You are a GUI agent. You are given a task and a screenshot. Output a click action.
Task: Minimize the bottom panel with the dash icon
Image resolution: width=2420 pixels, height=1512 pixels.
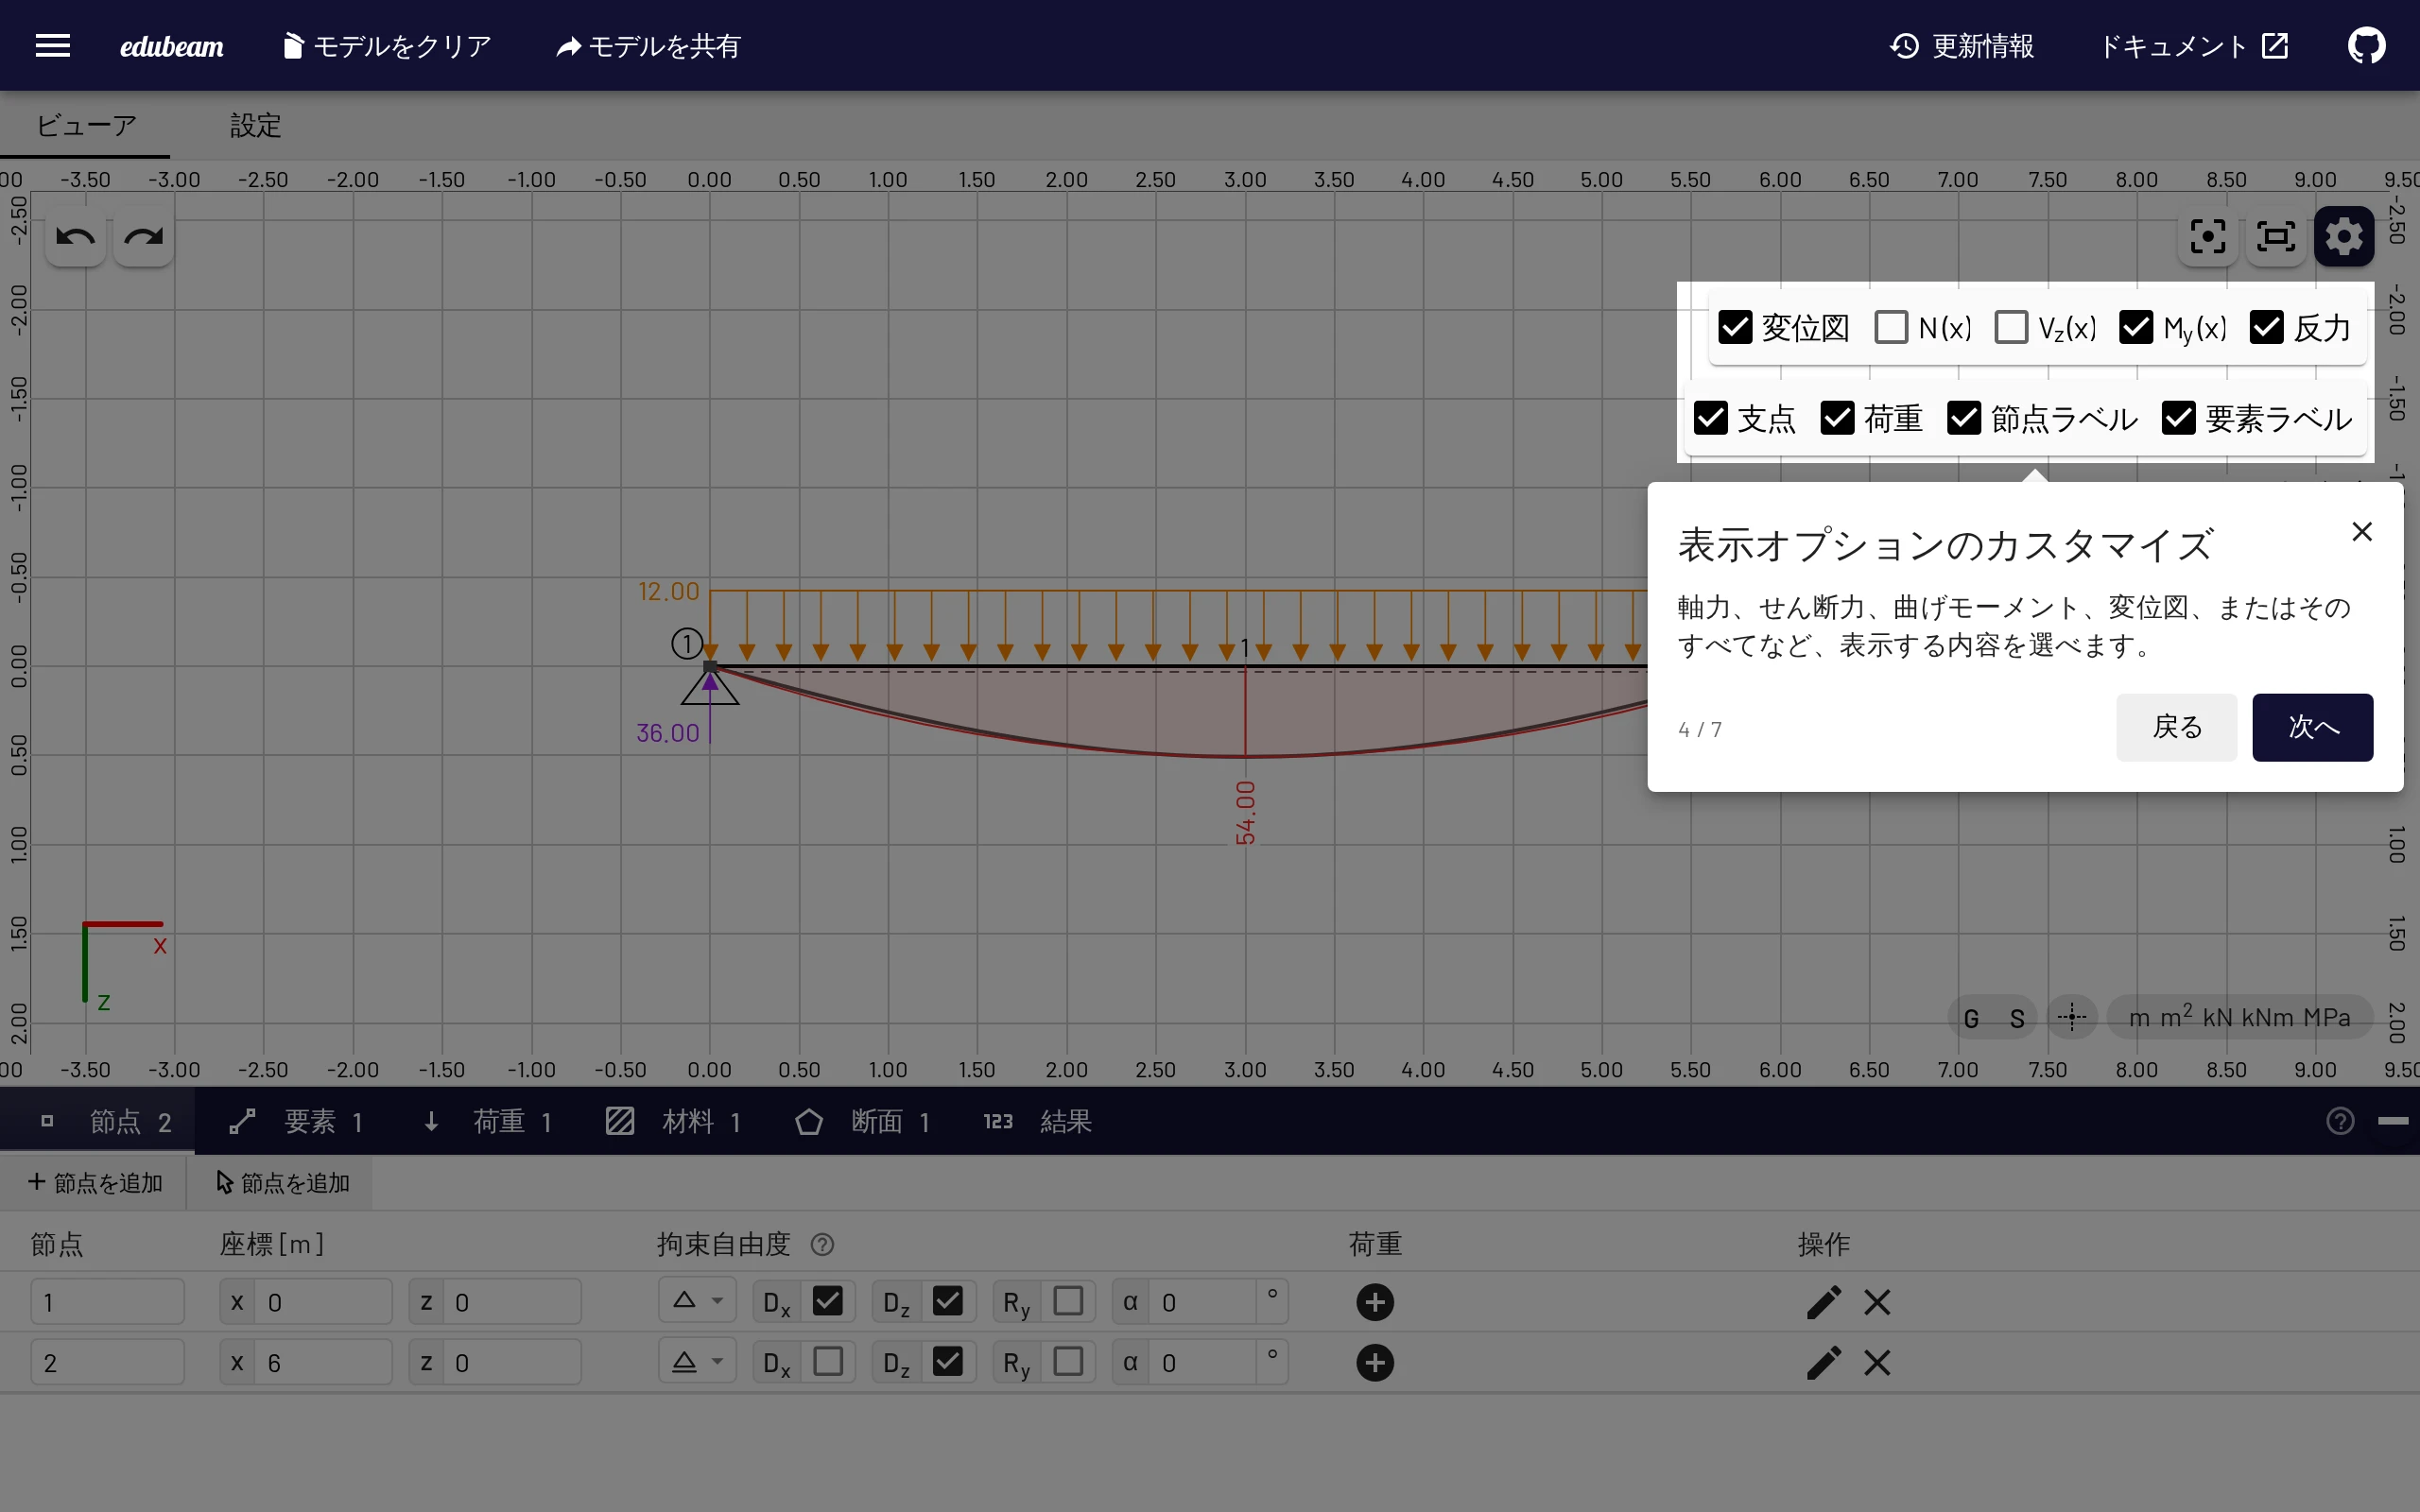click(2393, 1121)
